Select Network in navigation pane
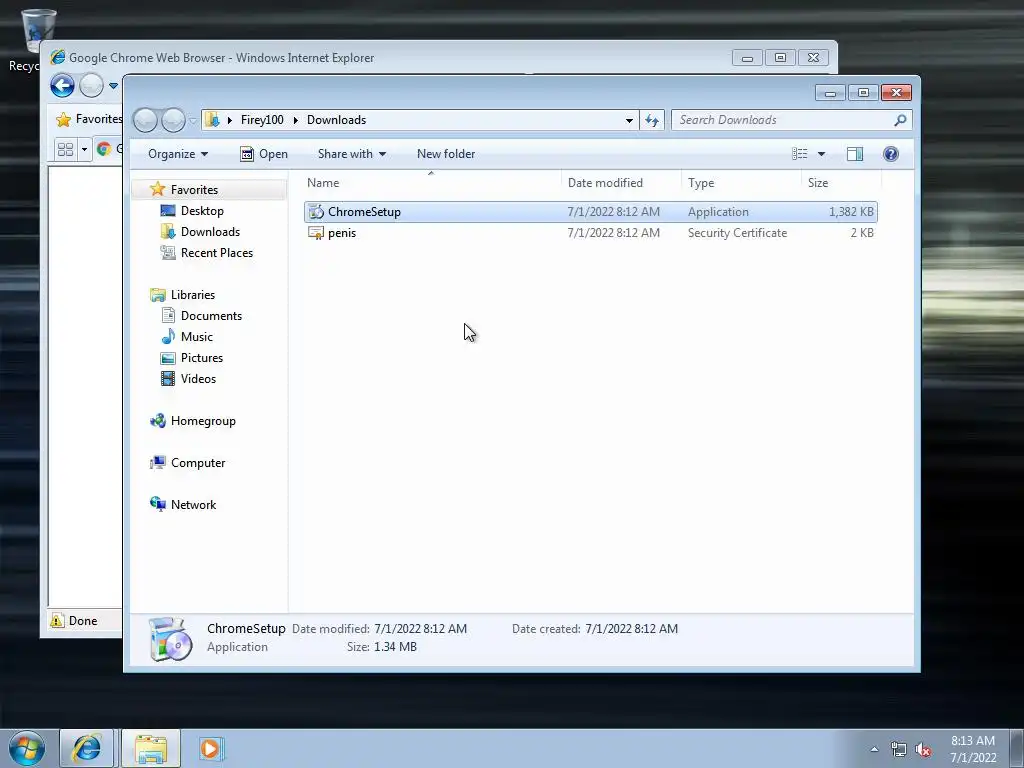This screenshot has width=1024, height=768. [x=193, y=505]
